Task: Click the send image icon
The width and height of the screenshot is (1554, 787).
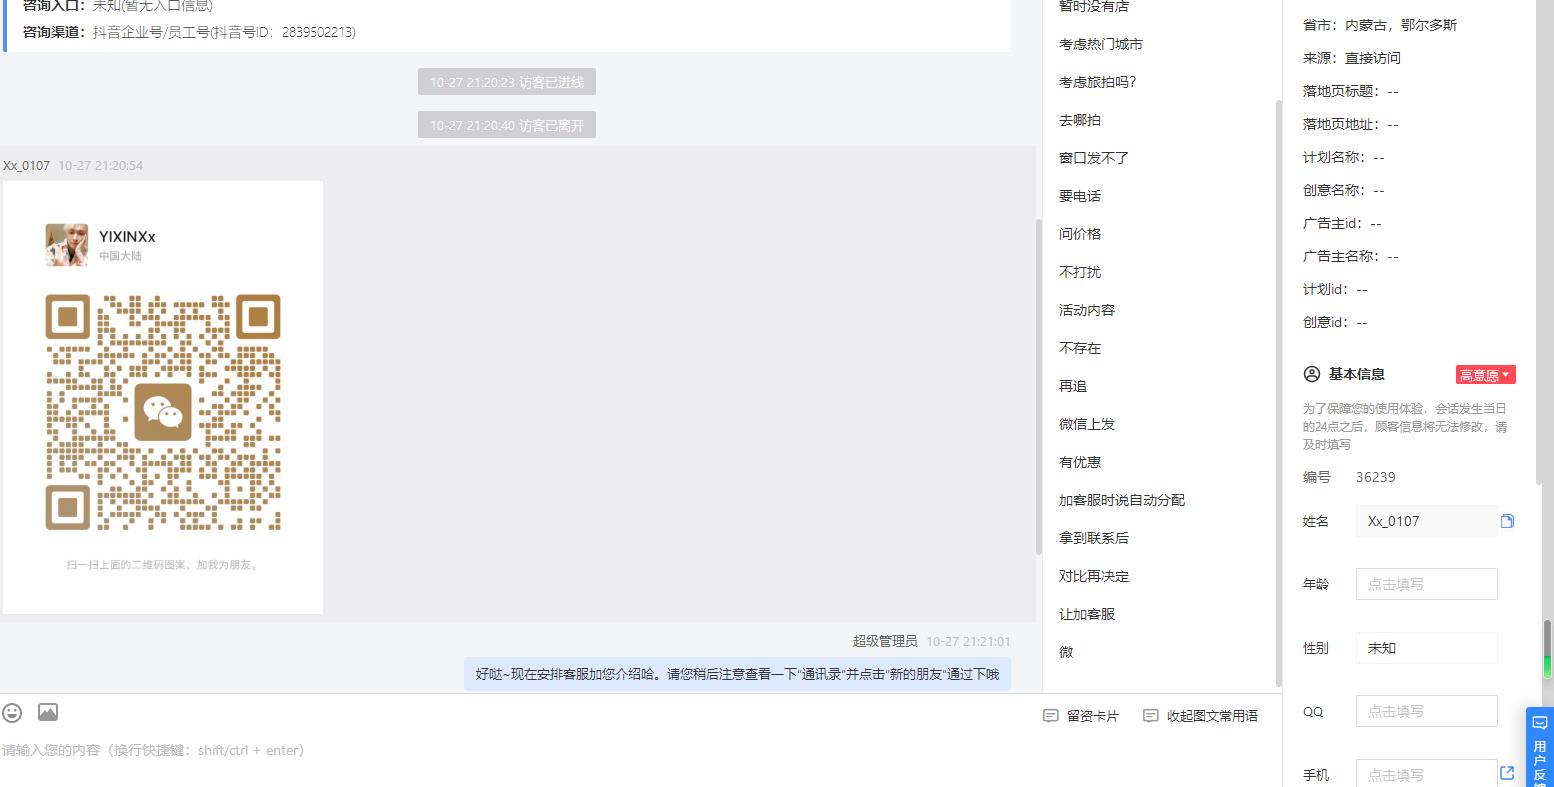Action: click(48, 712)
